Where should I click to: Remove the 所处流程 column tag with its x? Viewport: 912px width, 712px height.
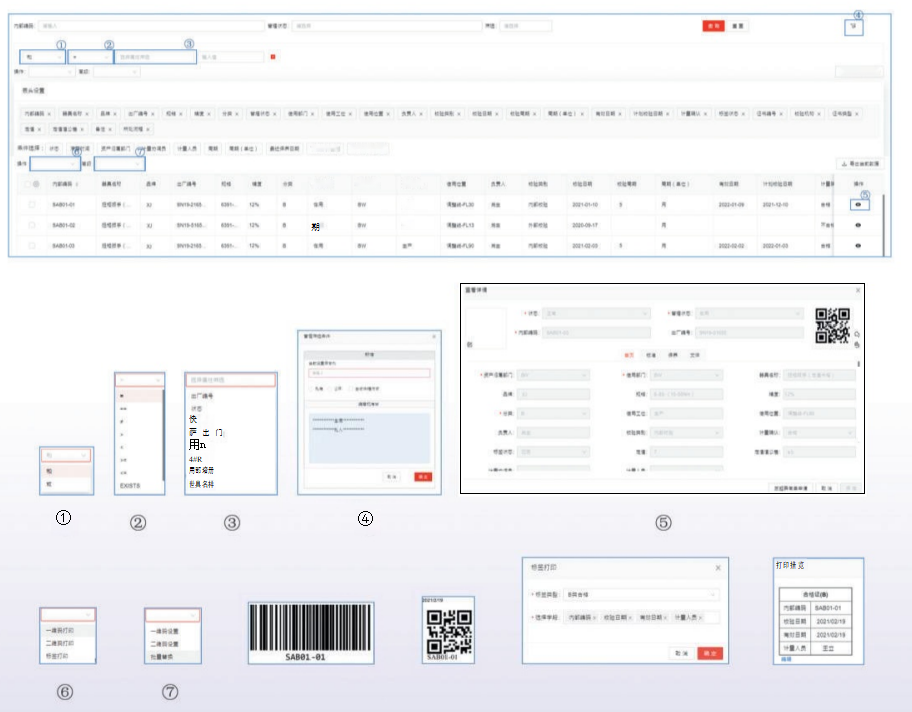pyautogui.click(x=148, y=129)
